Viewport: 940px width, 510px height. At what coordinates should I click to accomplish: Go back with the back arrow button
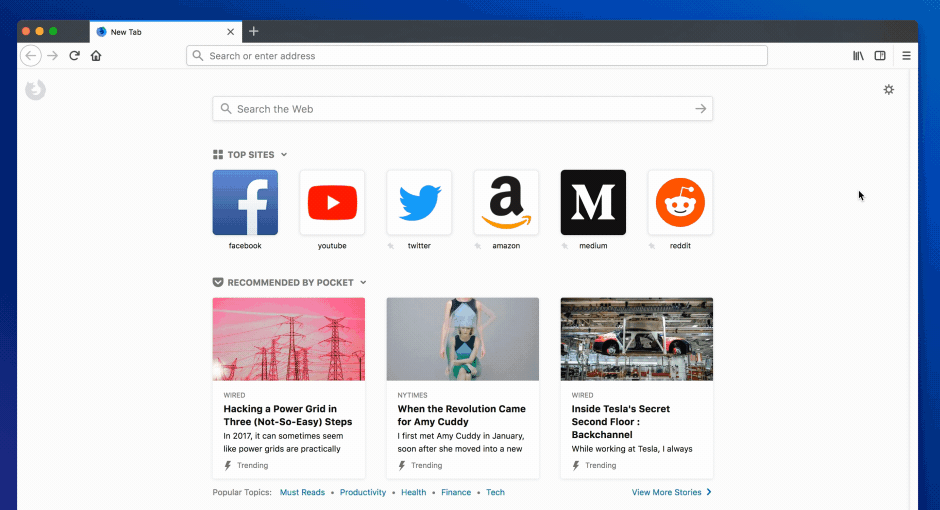(31, 56)
